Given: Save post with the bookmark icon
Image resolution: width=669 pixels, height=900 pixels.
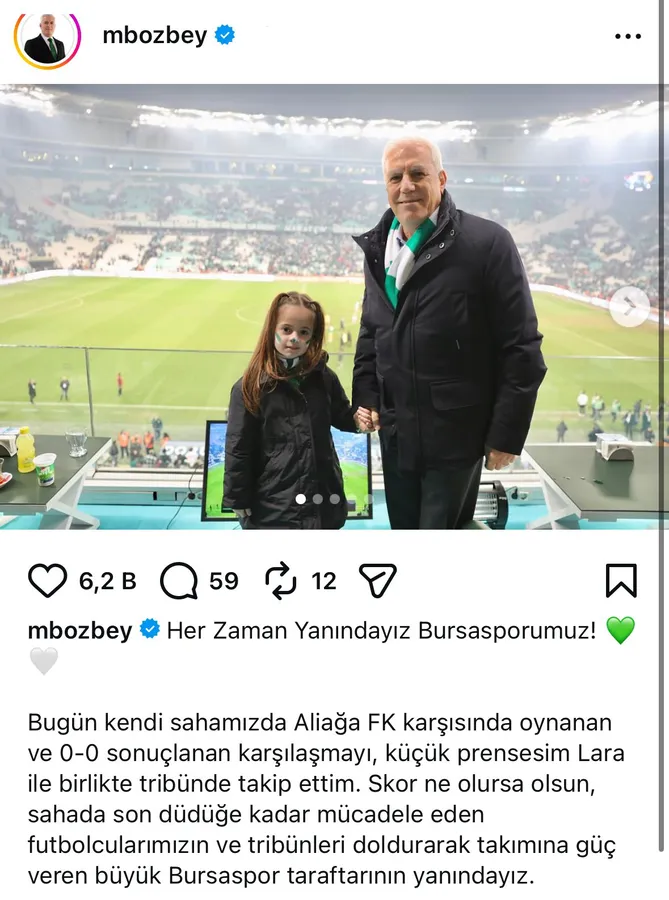Looking at the screenshot, I should 621,580.
